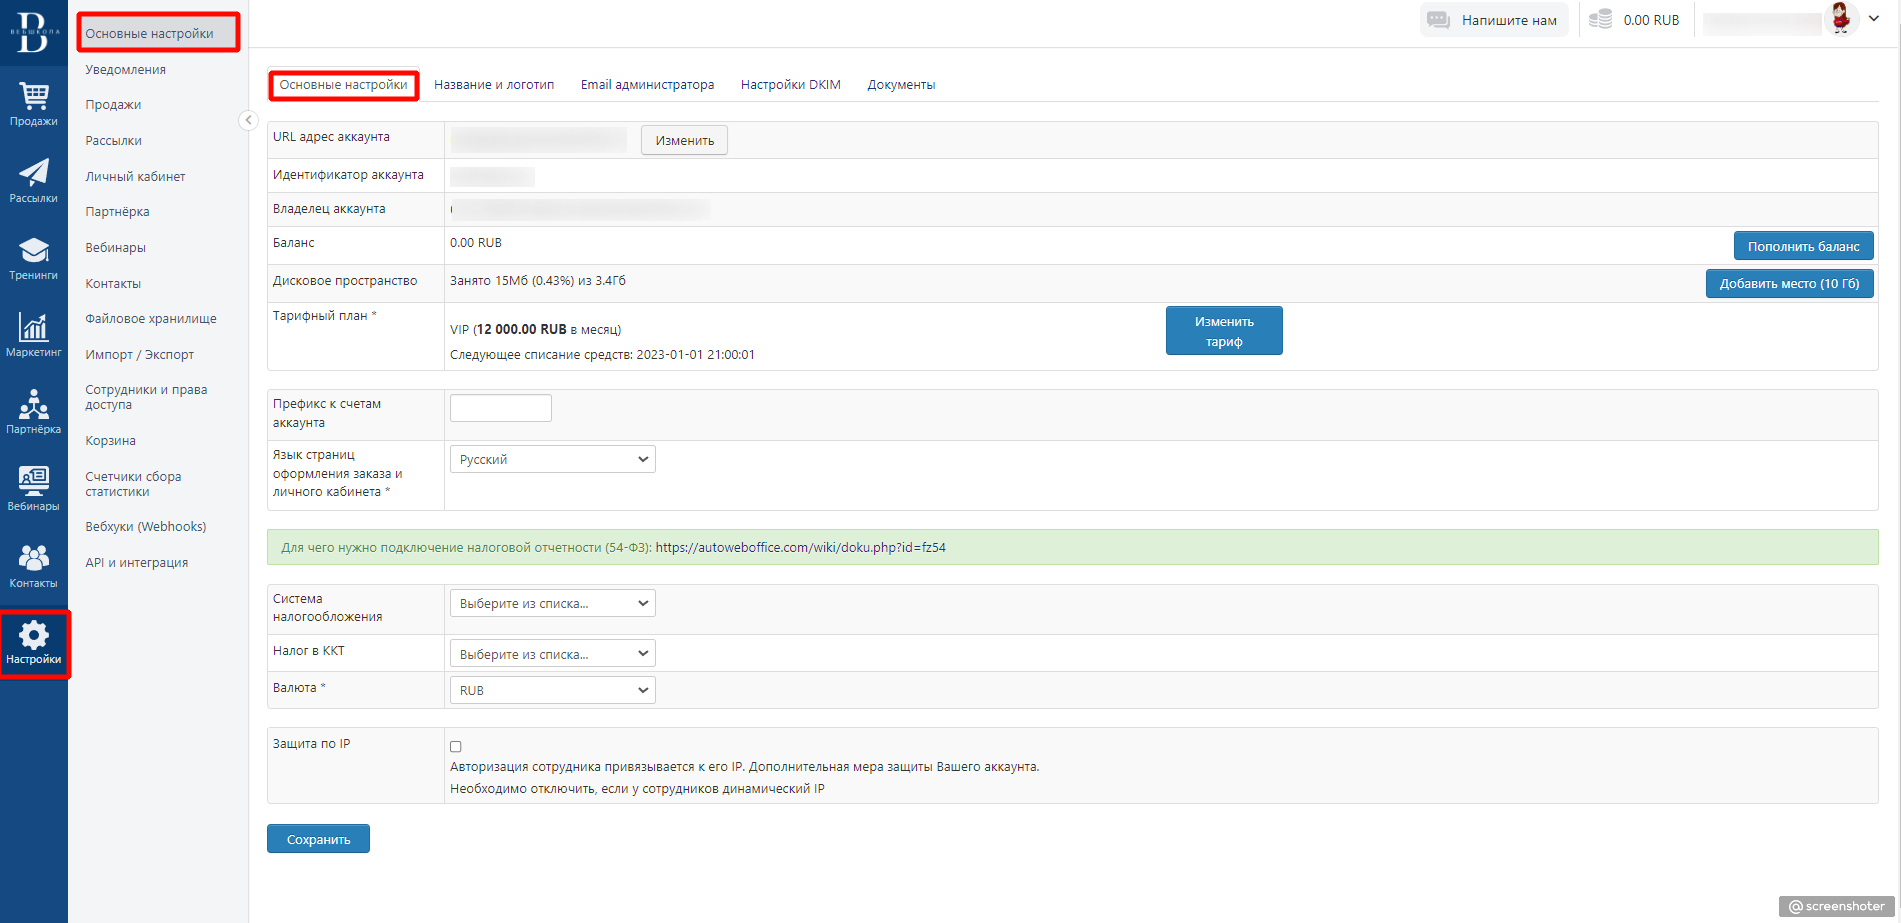This screenshot has height=923, width=1901.
Task: Open the Продажи shopping cart icon
Action: pos(34,96)
